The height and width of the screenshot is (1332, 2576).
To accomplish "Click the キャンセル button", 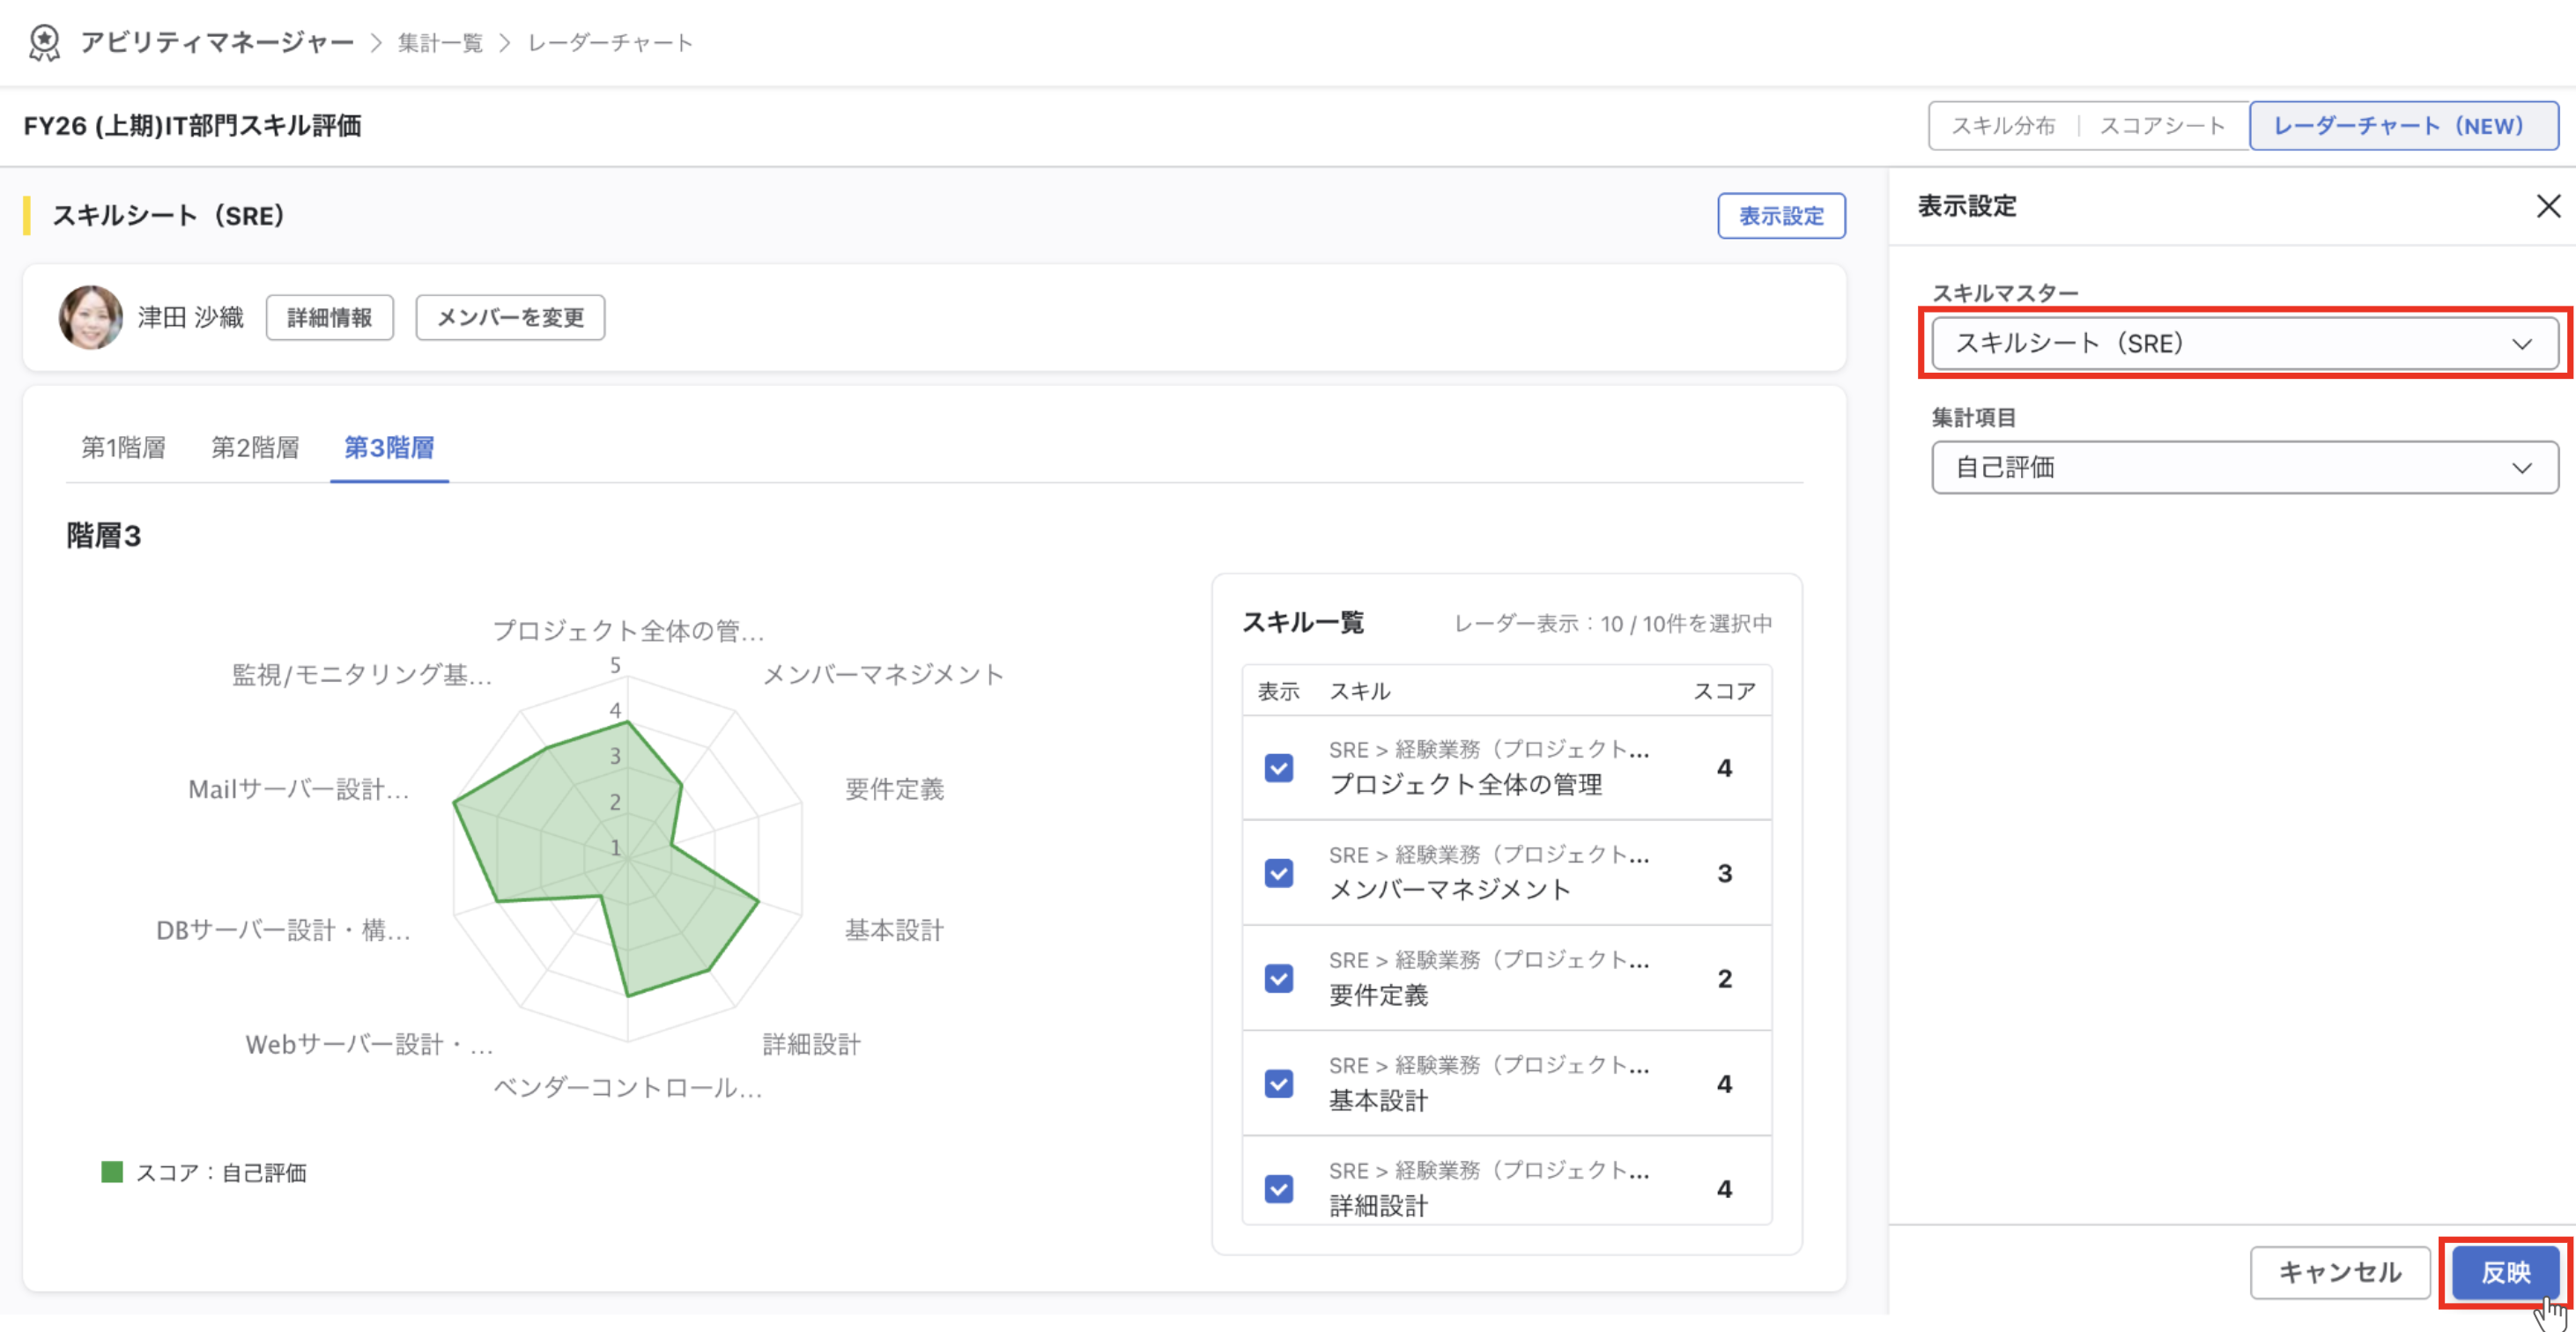I will coord(2339,1272).
